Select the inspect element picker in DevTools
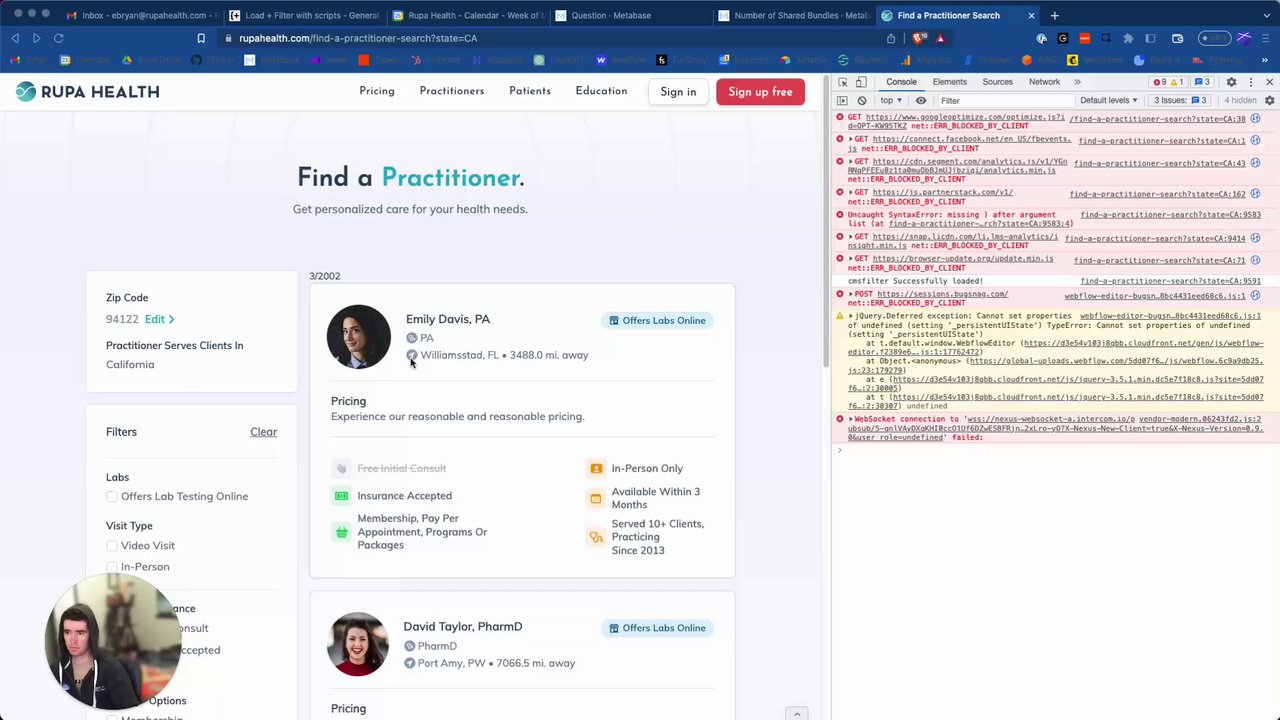 tap(843, 82)
